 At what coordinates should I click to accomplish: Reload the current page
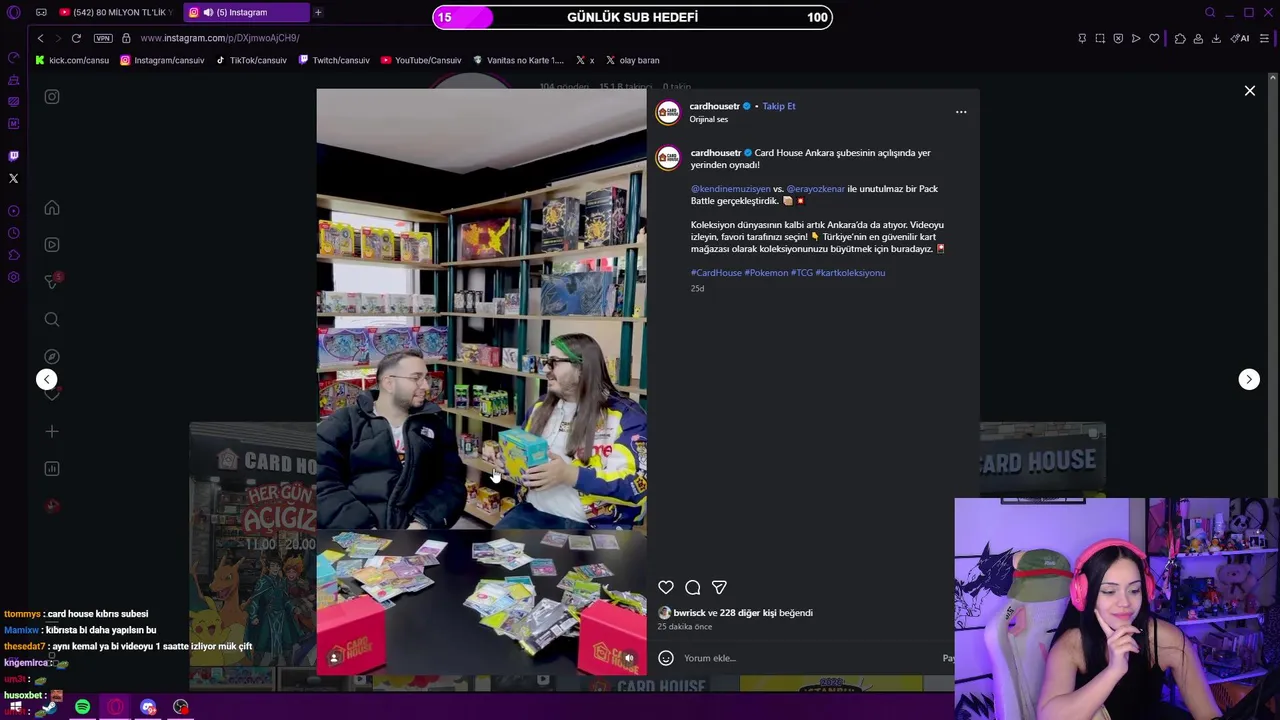[x=76, y=38]
